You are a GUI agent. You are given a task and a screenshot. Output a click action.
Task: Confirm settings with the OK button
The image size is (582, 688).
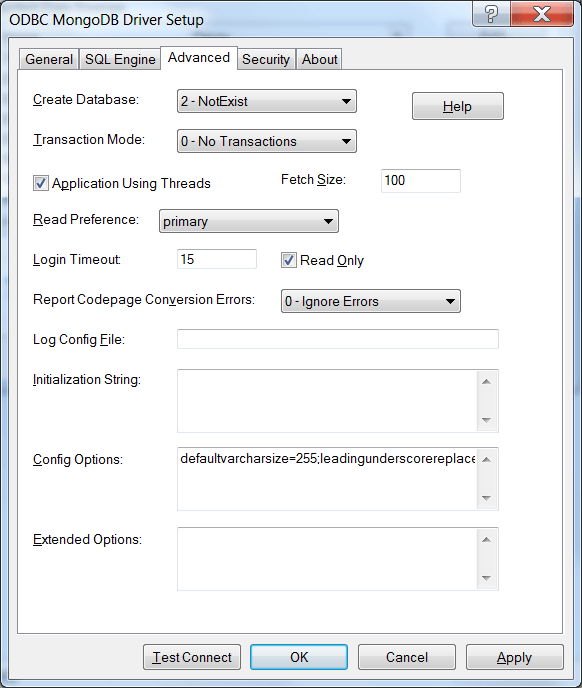(299, 657)
